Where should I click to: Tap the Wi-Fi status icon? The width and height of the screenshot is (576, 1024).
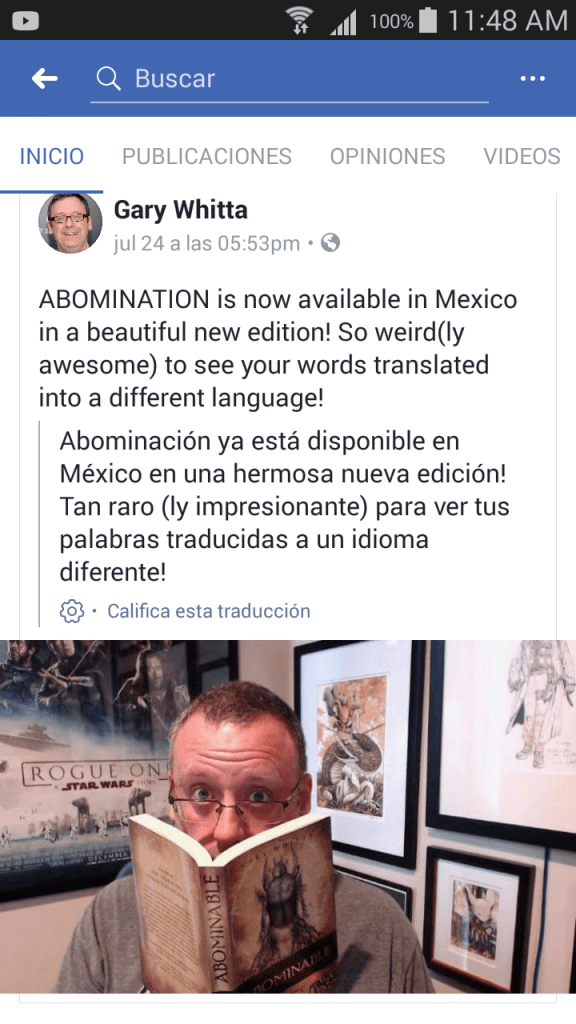coord(300,21)
